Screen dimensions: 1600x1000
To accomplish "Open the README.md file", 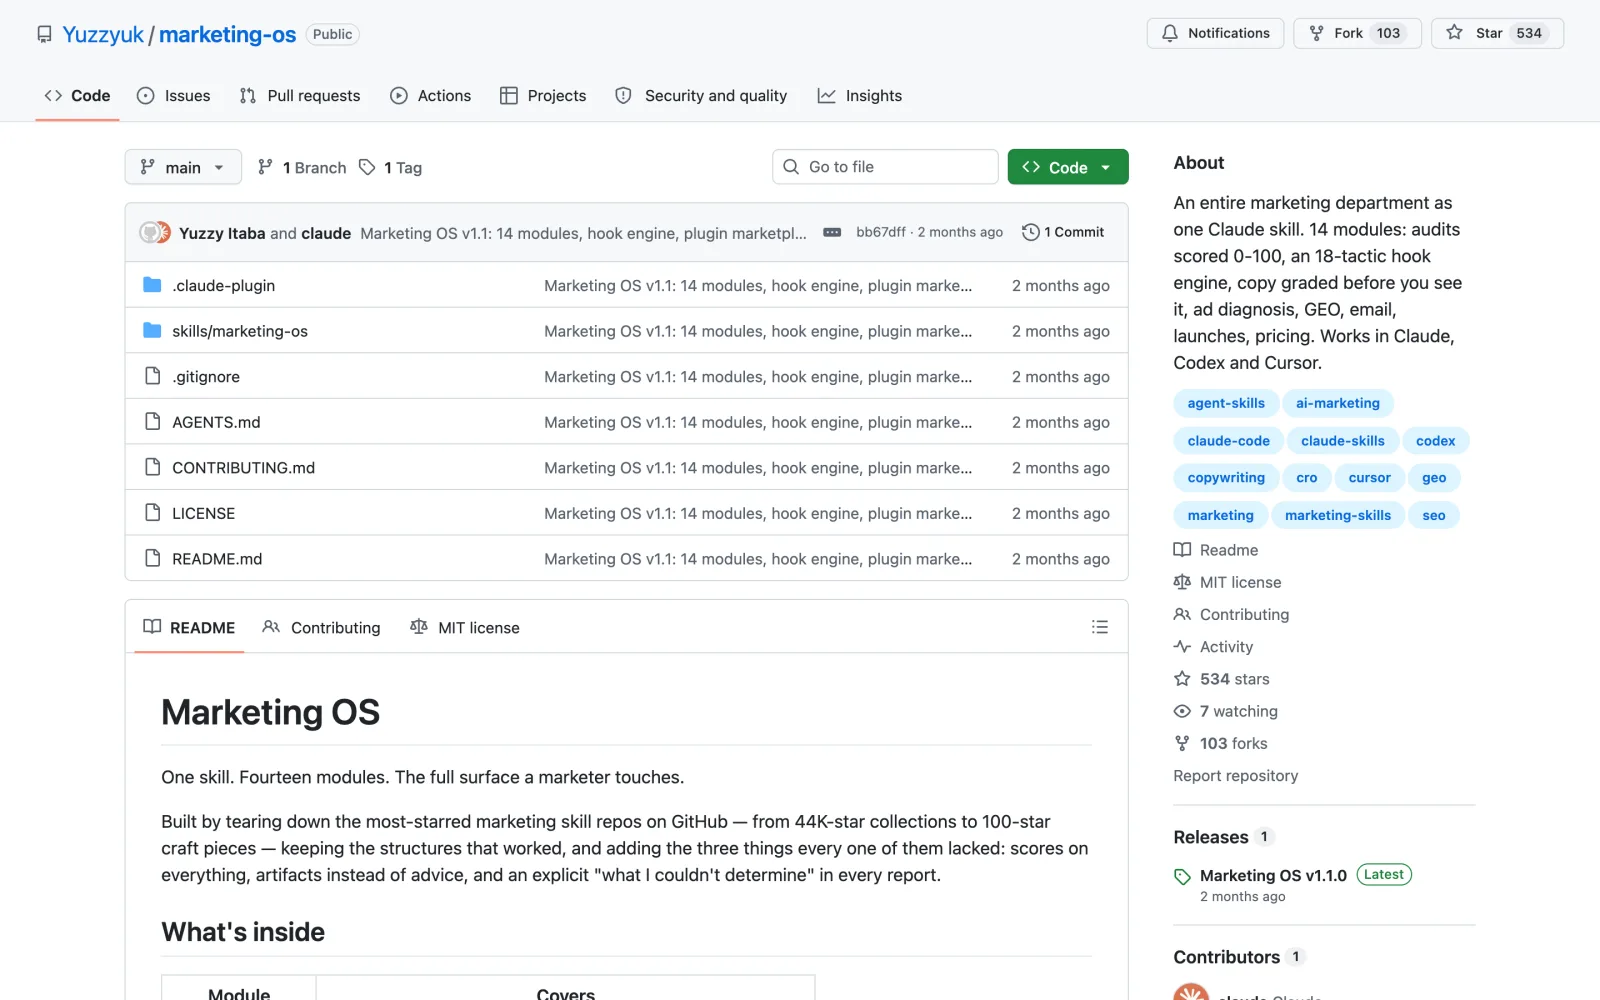I will [x=217, y=559].
